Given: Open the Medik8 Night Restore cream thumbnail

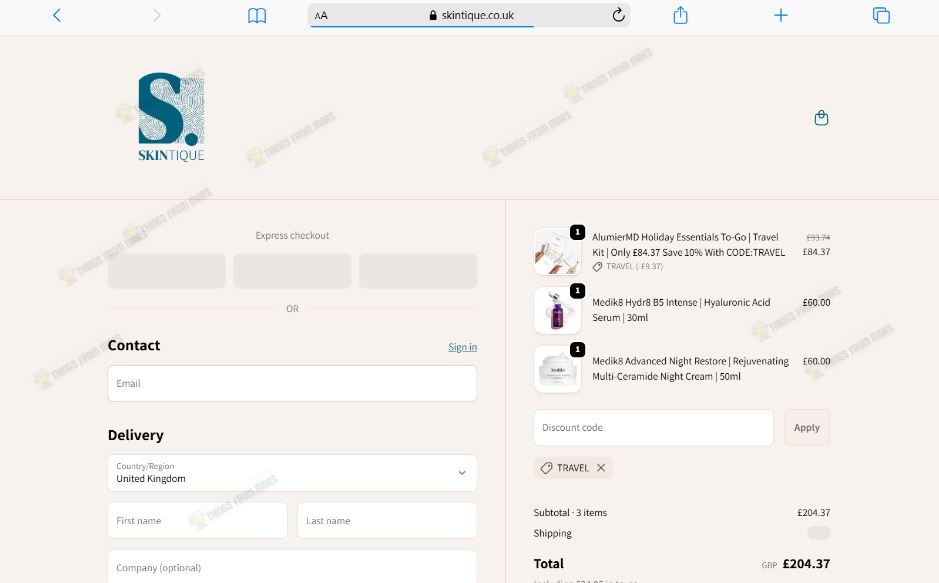Looking at the screenshot, I should pyautogui.click(x=557, y=369).
